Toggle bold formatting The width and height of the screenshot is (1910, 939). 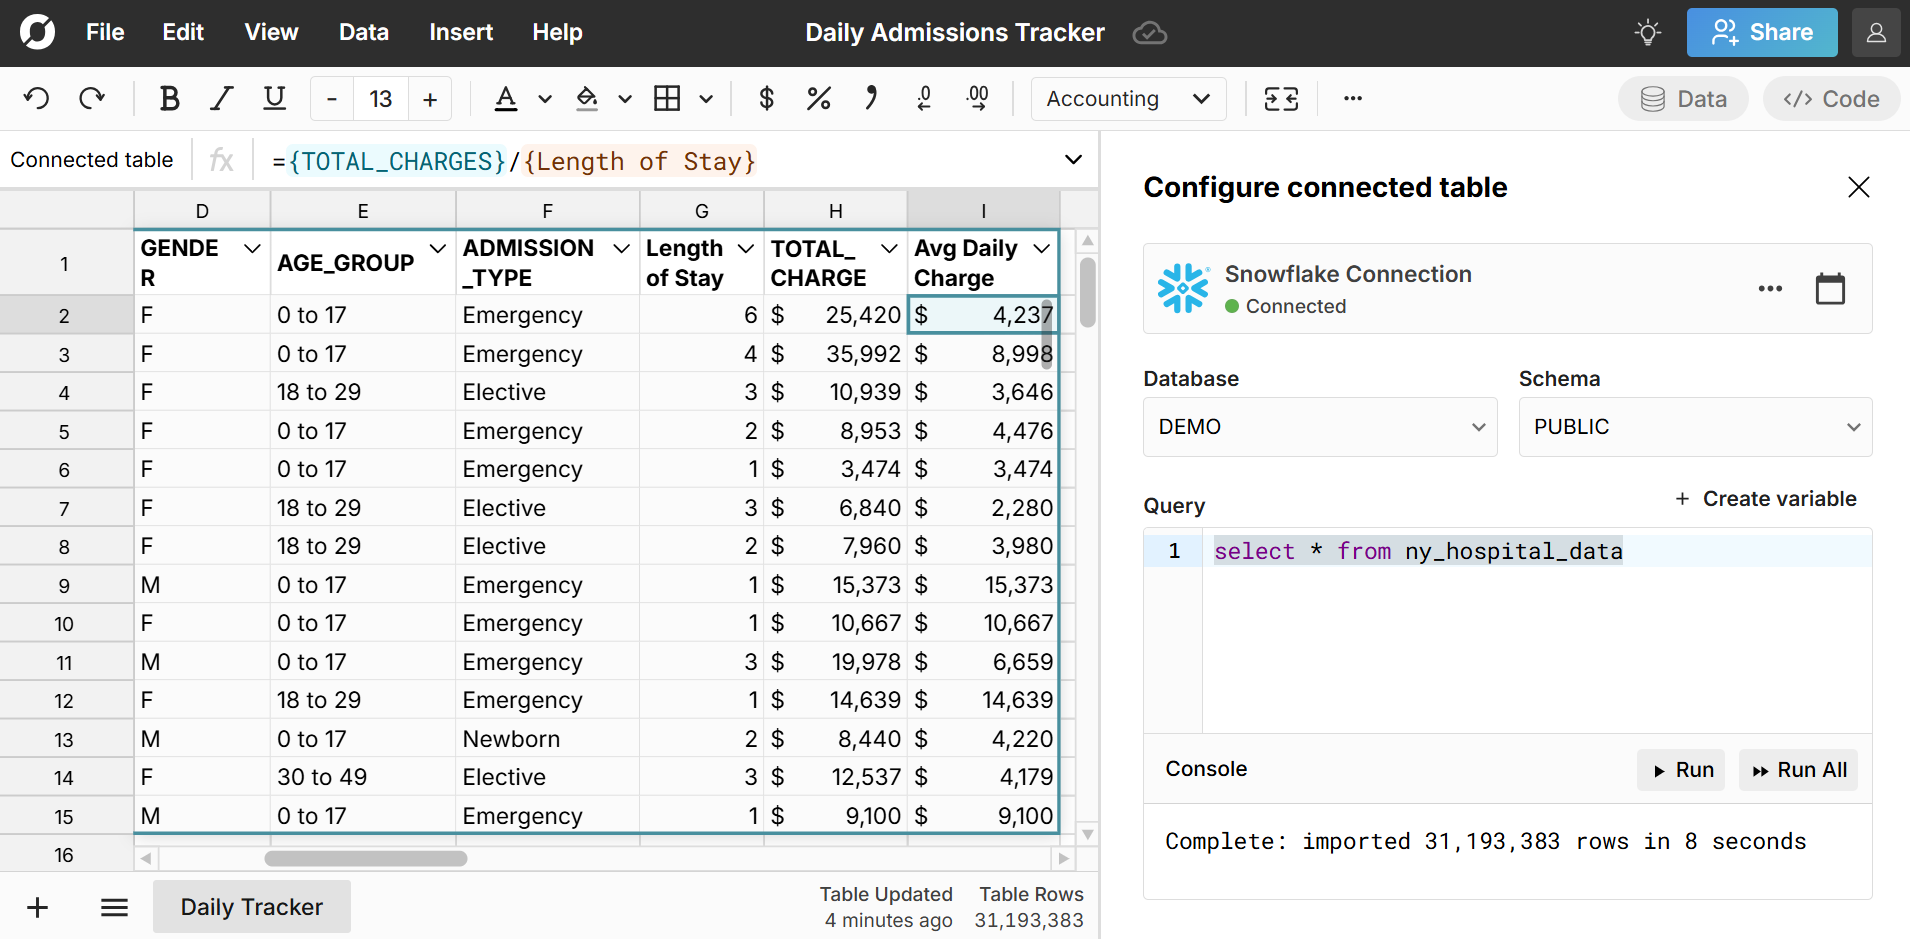[x=169, y=99]
